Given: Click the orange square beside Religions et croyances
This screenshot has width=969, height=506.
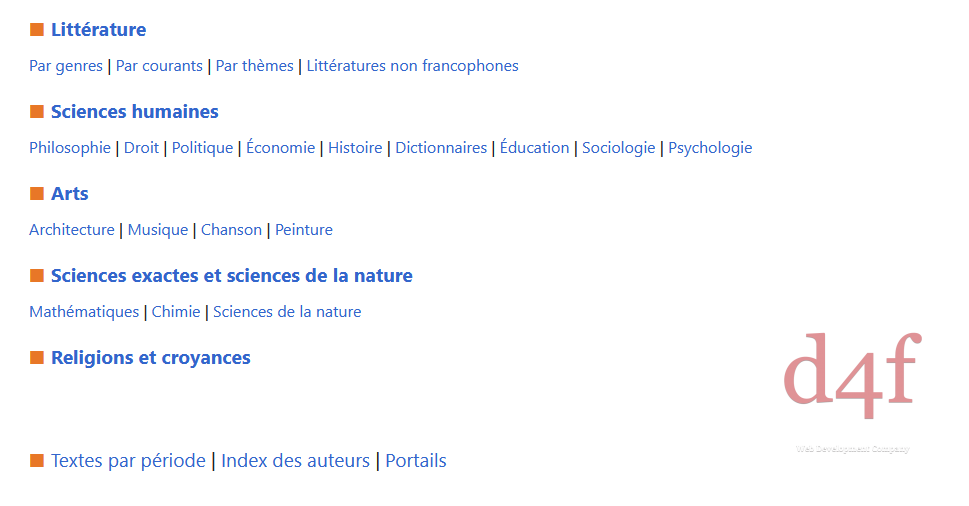Looking at the screenshot, I should pyautogui.click(x=37, y=358).
